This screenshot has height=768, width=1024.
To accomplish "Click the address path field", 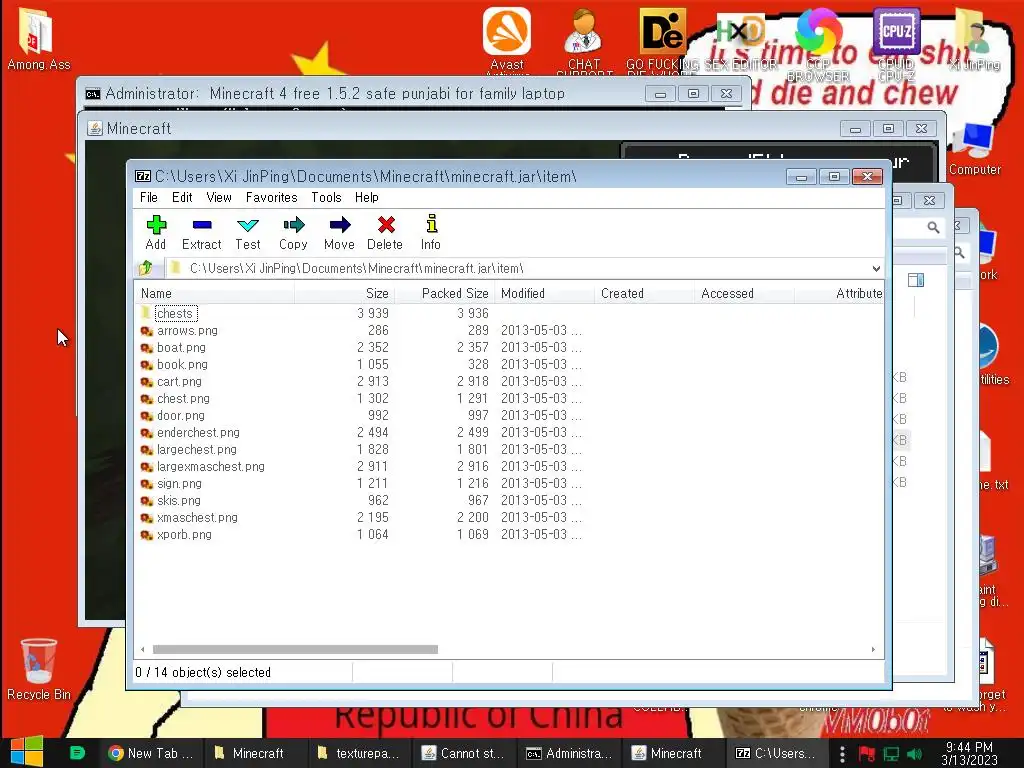I will coord(519,268).
